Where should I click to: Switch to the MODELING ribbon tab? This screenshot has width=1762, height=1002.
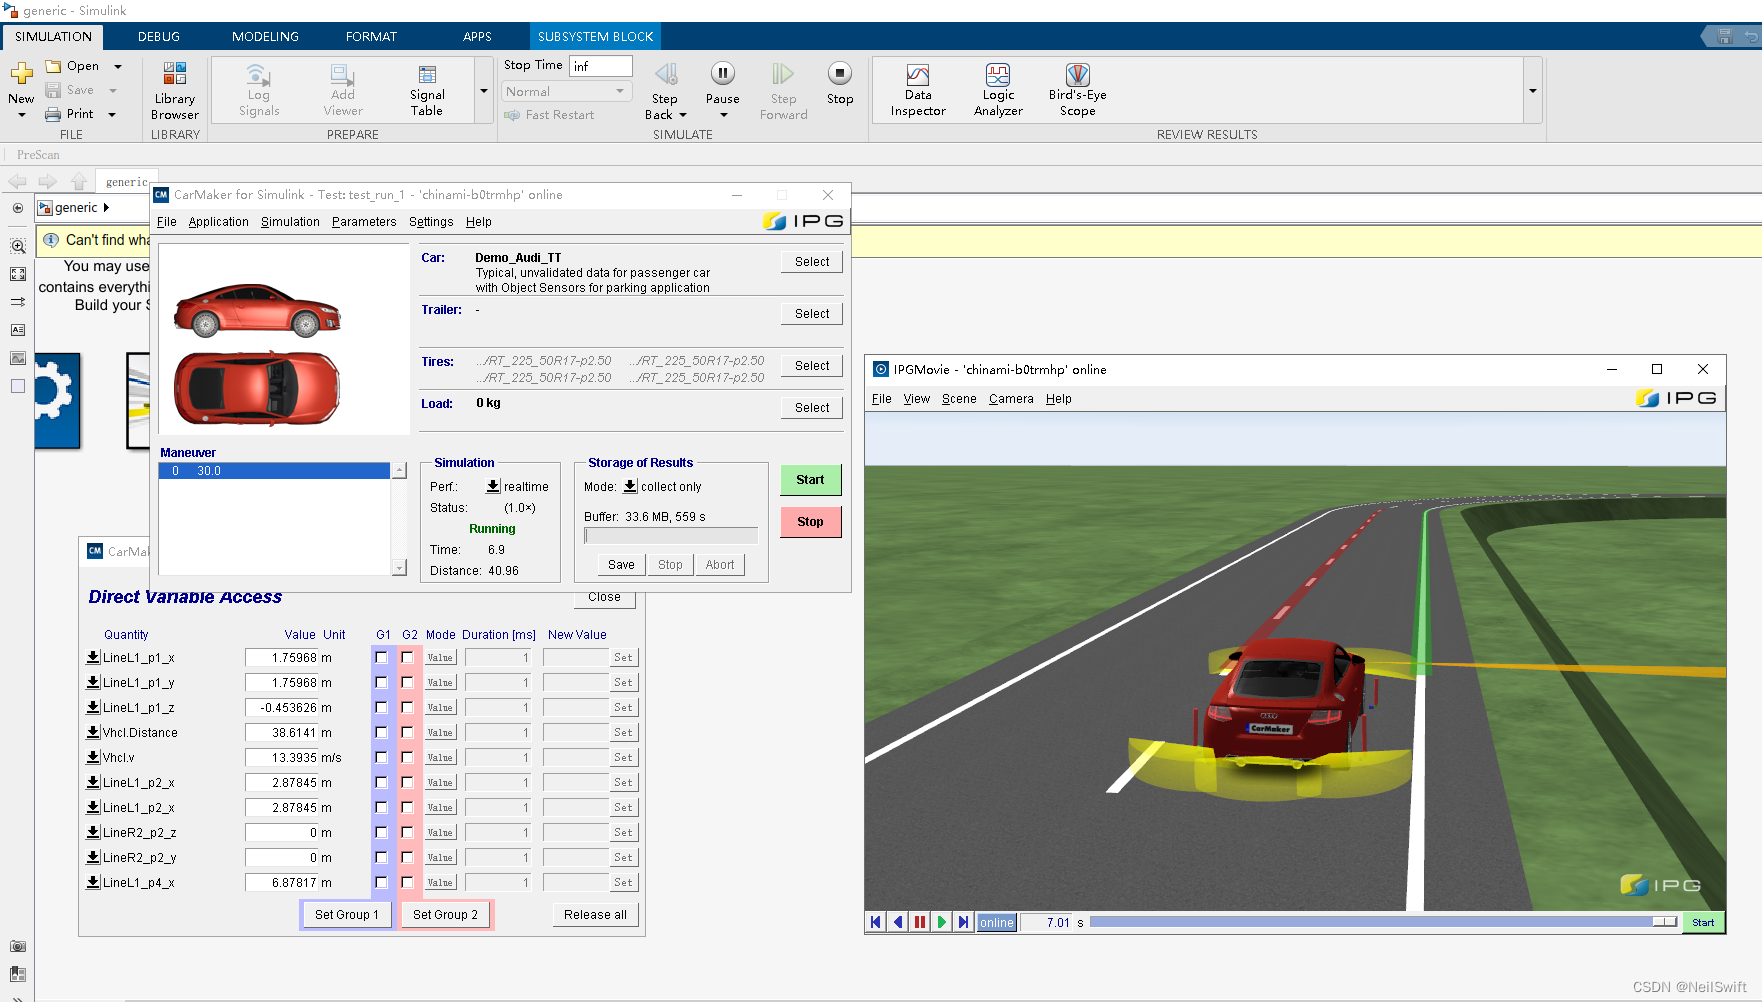point(265,36)
